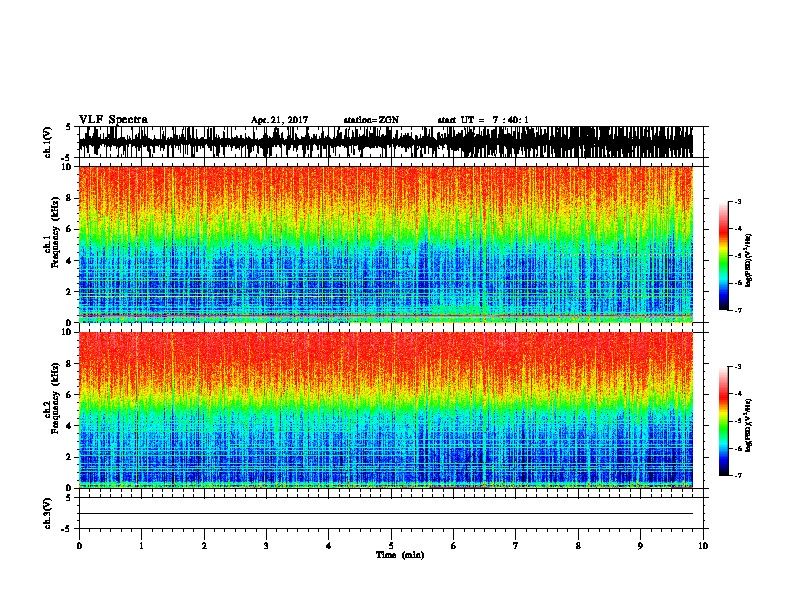
Task: Click ch.2 frequency axis tick '4'
Action: 70,426
